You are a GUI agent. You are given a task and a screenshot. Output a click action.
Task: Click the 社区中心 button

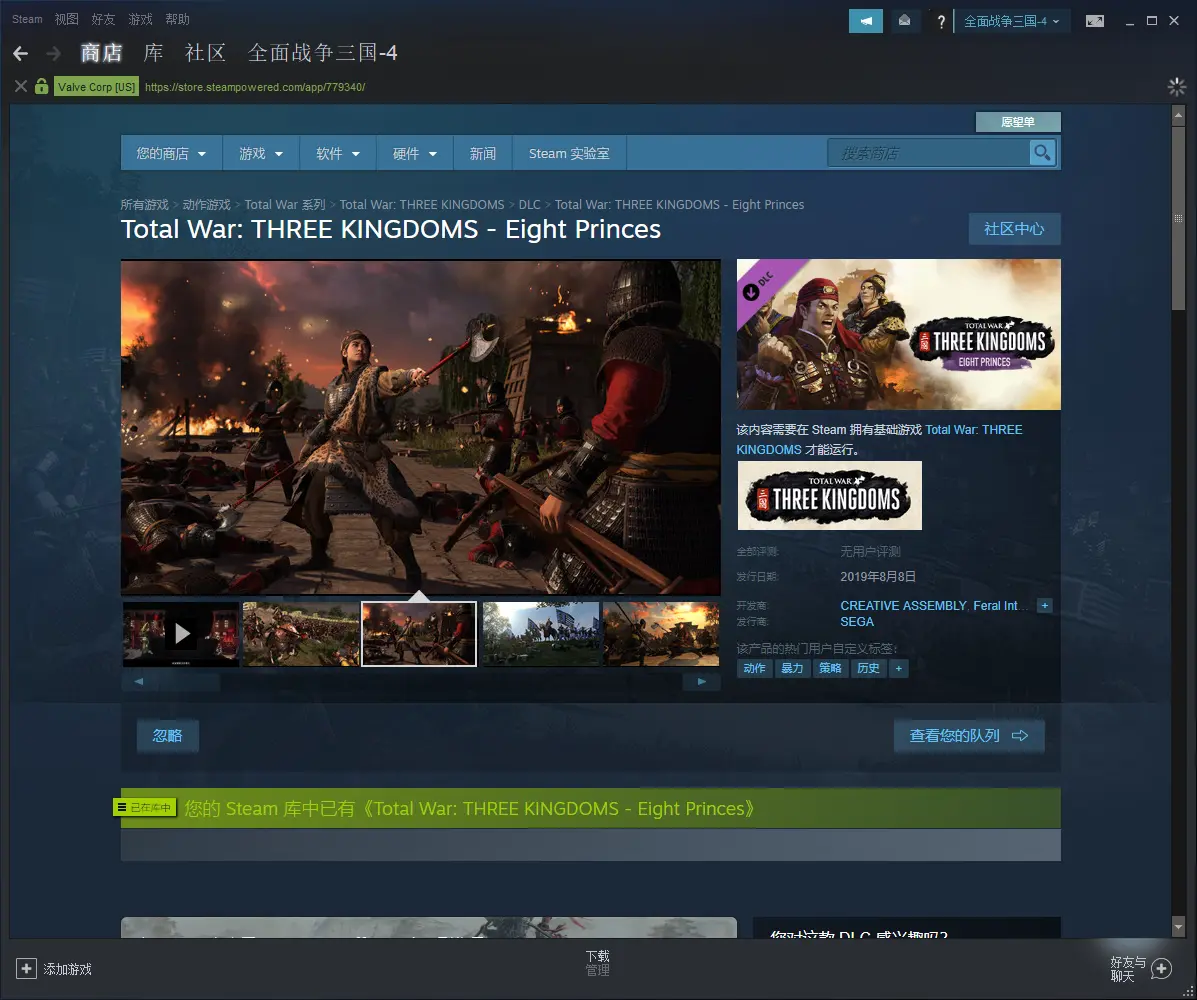[1014, 229]
